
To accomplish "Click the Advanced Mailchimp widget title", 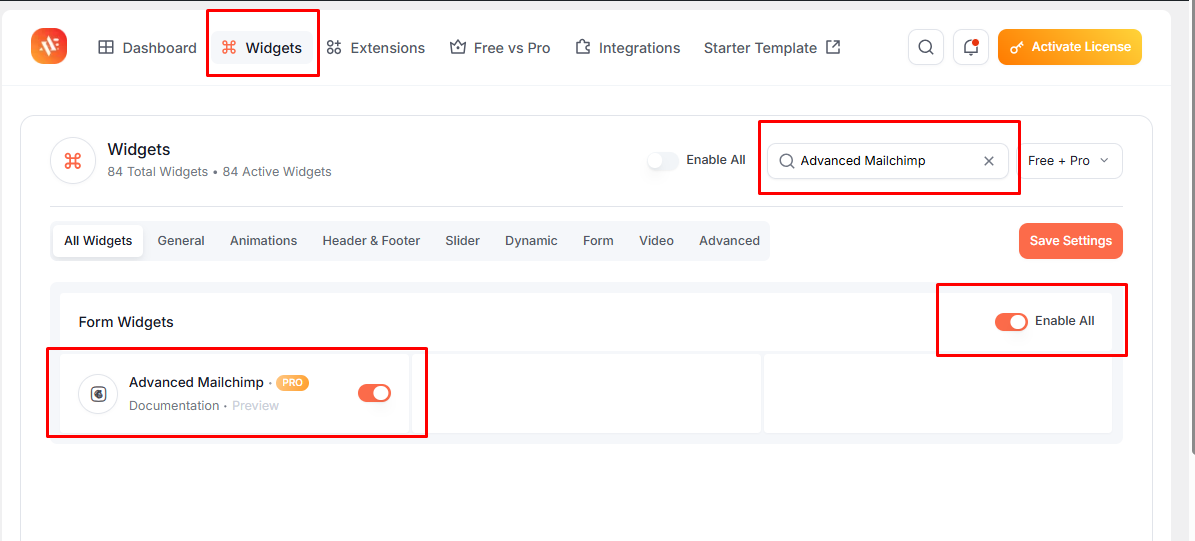I will tap(196, 382).
